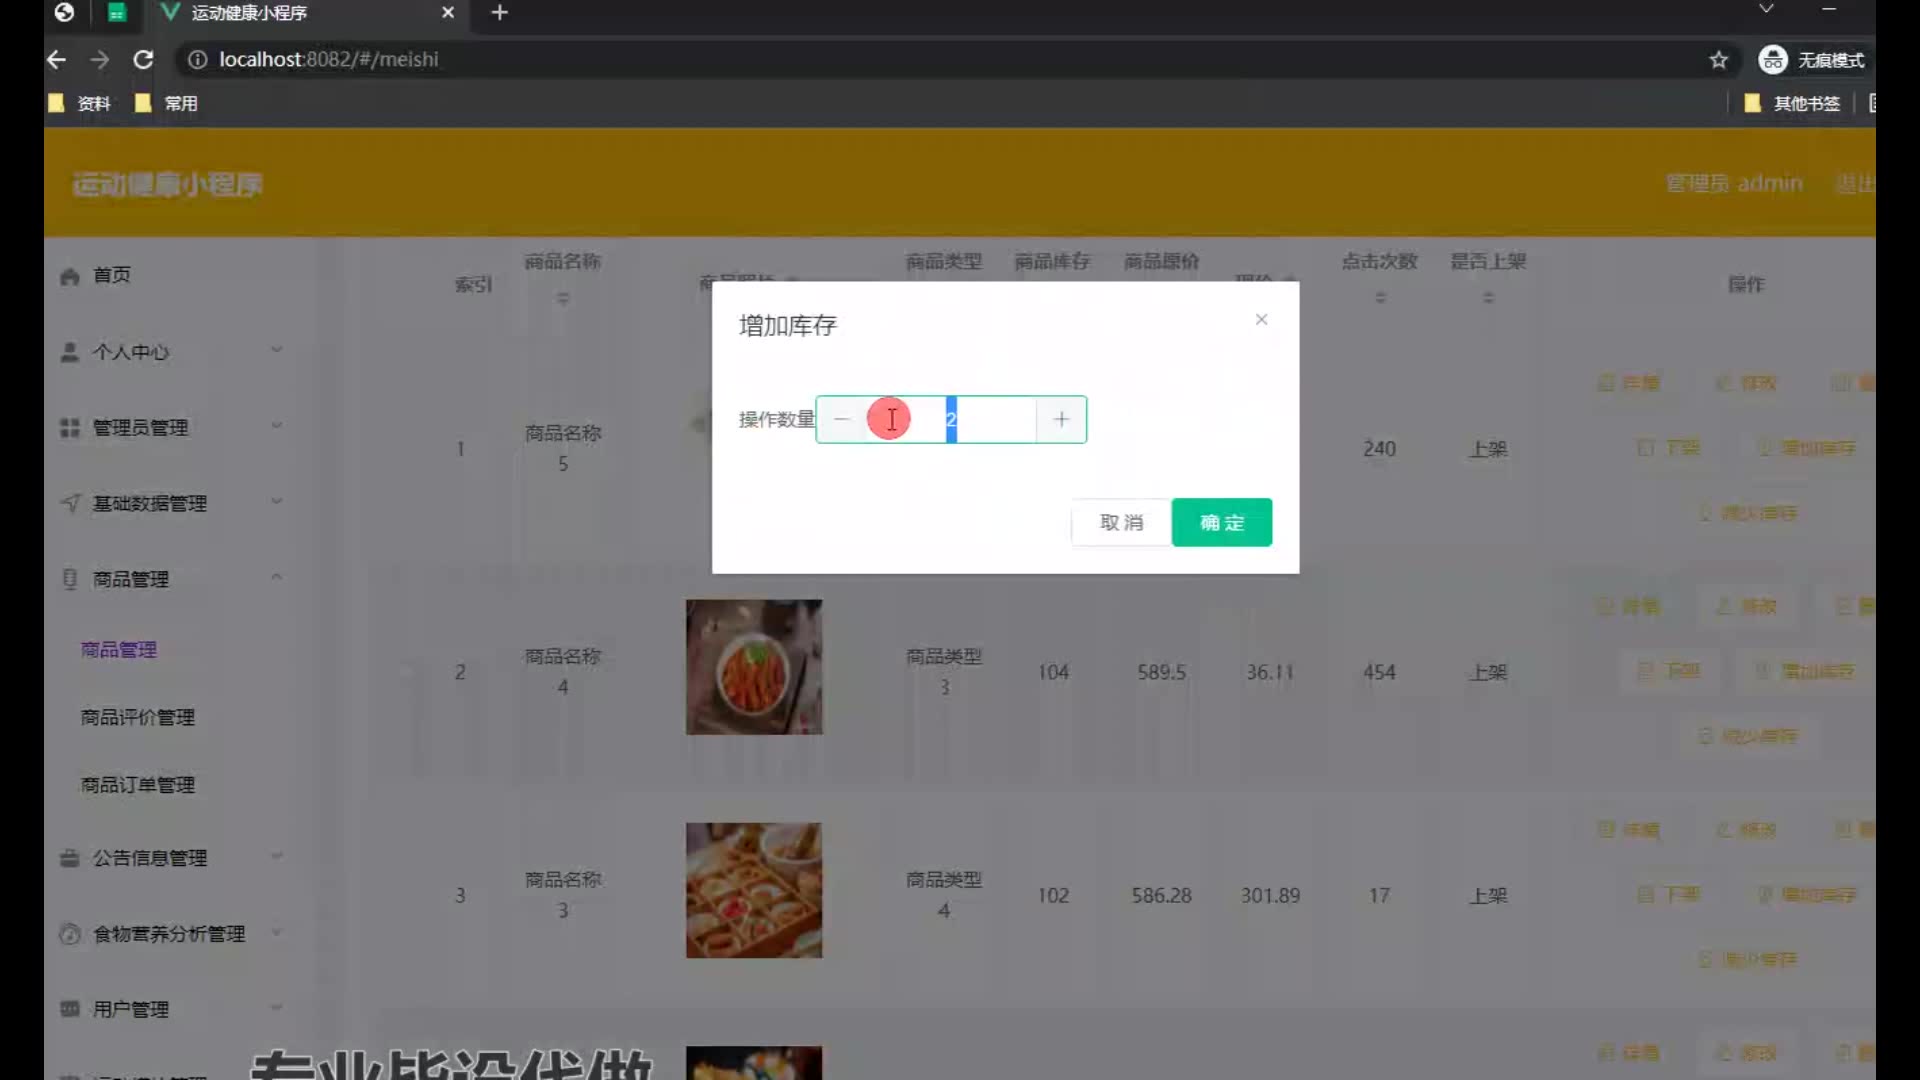Click the browser back arrow
1920x1080 pixels.
57,60
